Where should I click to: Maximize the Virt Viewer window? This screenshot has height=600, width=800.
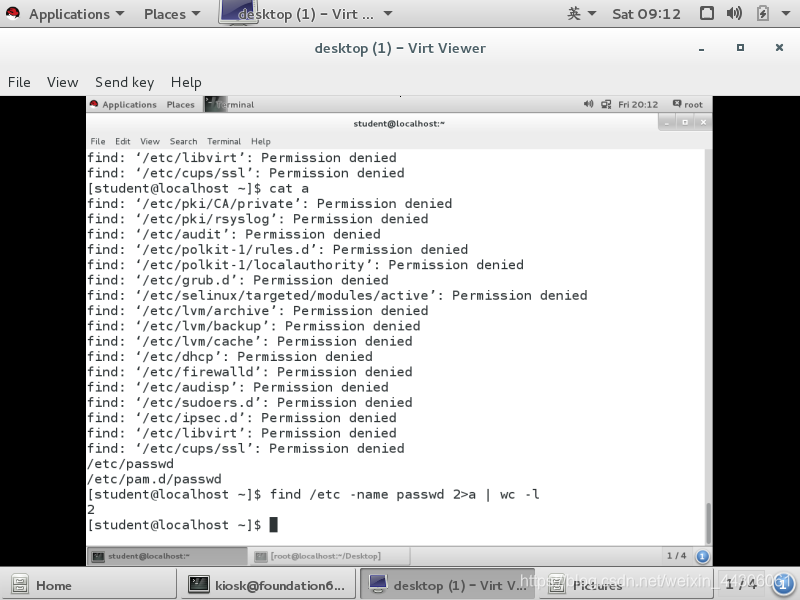740,47
